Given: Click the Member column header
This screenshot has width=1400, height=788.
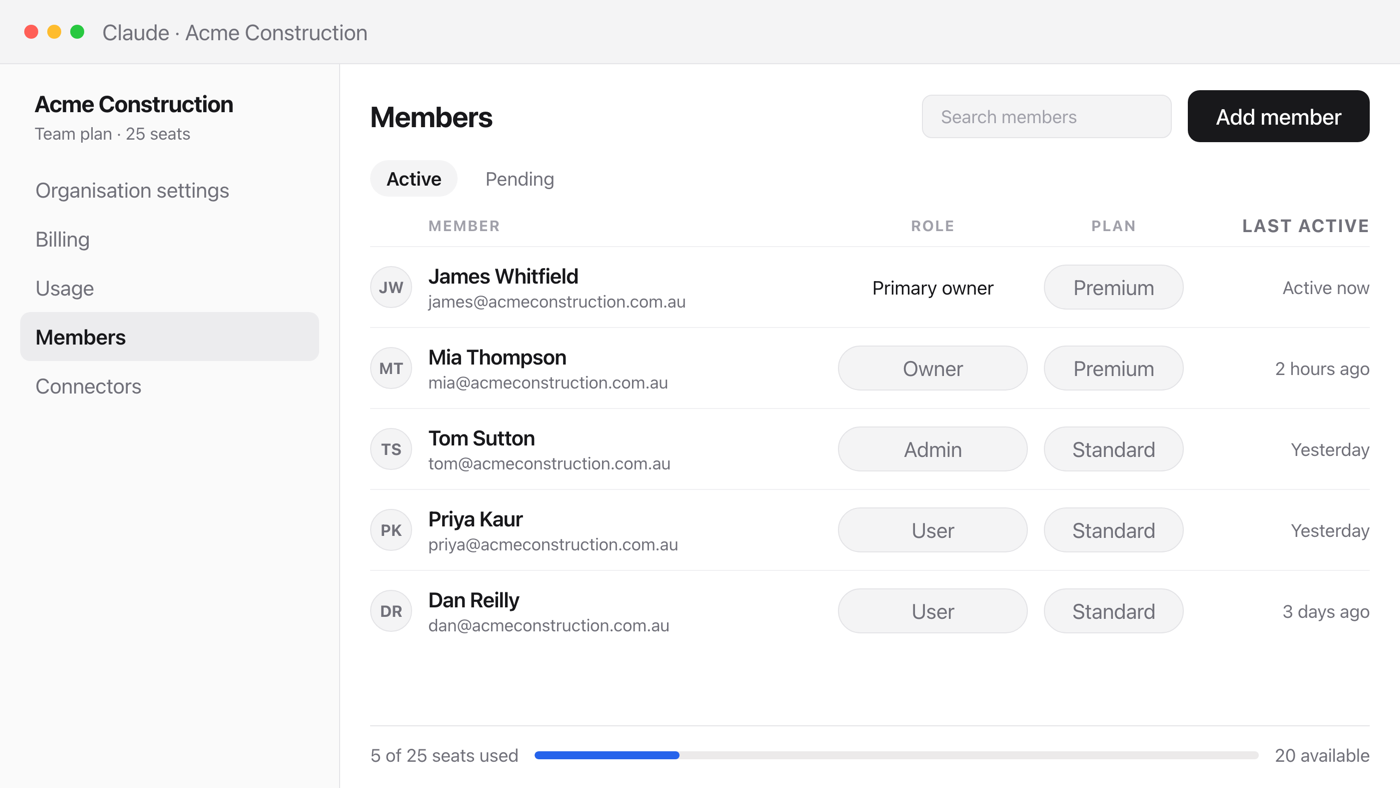Looking at the screenshot, I should [x=464, y=226].
